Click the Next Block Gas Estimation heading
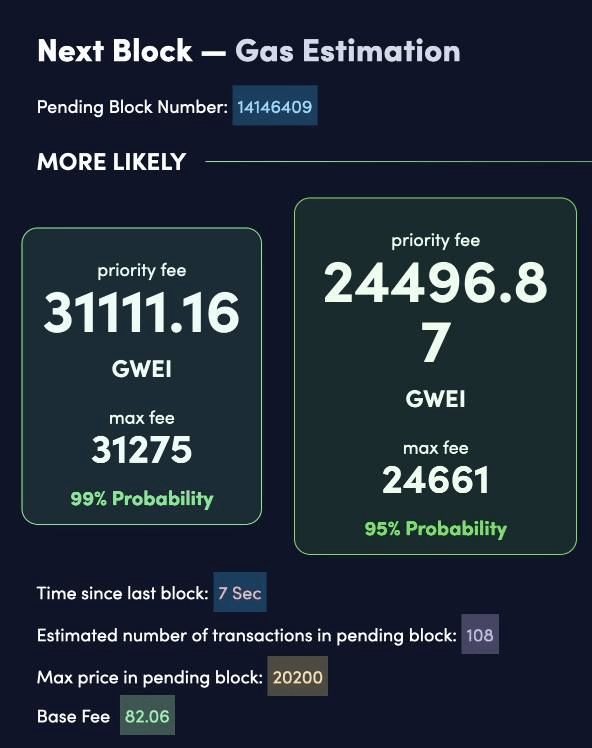The height and width of the screenshot is (748, 592). click(x=249, y=51)
